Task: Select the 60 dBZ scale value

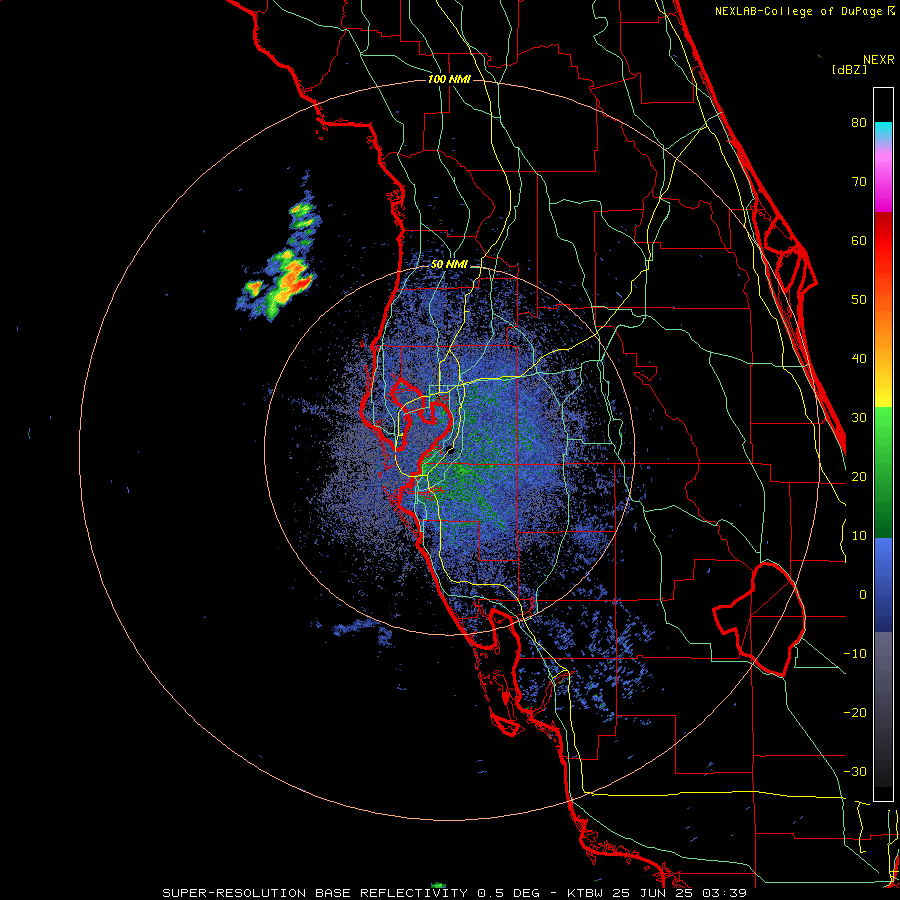Action: click(858, 241)
